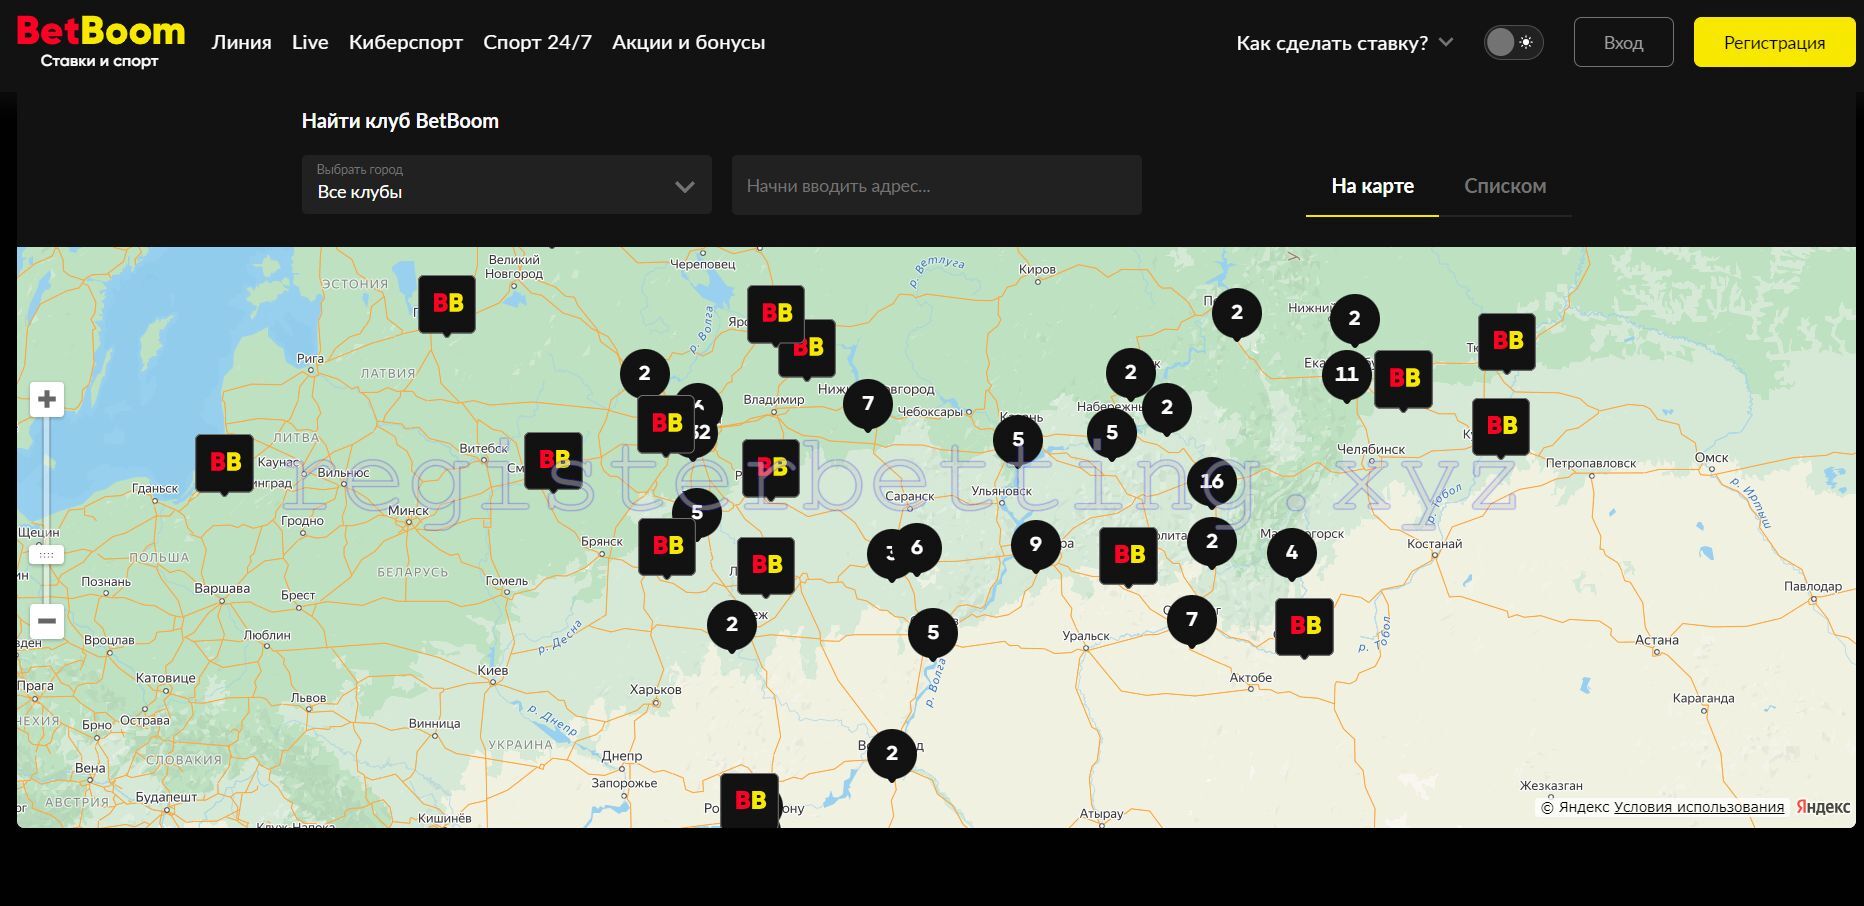
Task: Switch to the Списком tab
Action: click(x=1505, y=186)
